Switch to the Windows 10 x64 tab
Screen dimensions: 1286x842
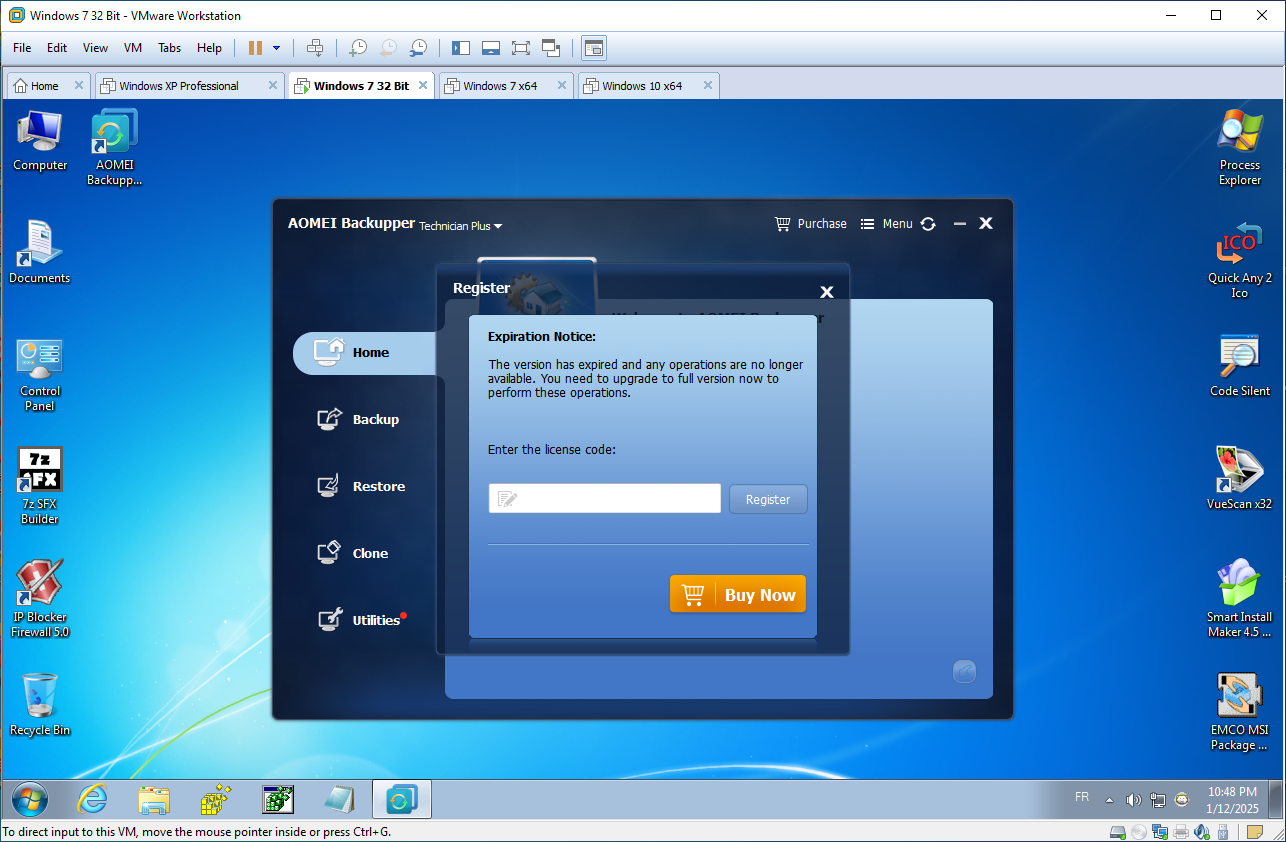642,86
